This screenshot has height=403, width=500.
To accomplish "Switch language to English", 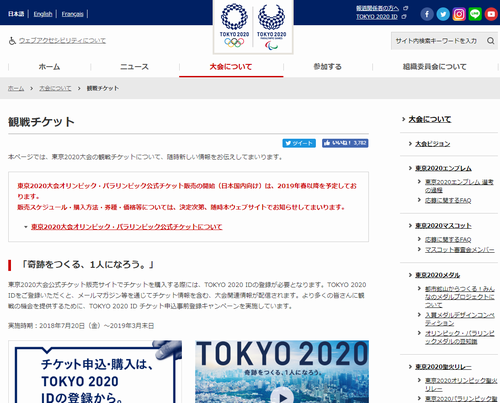I will [43, 14].
